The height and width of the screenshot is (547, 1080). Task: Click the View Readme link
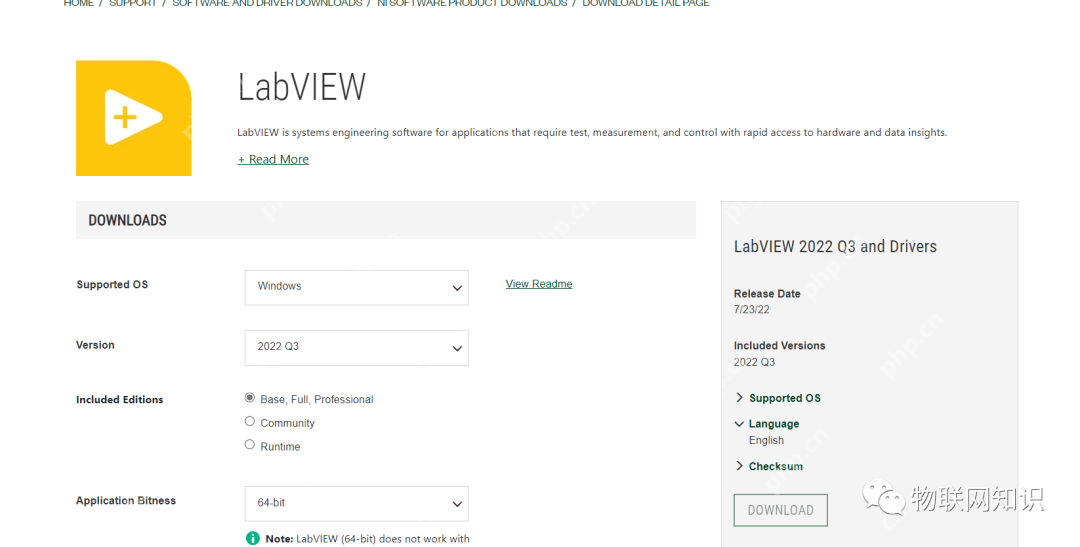pos(539,284)
